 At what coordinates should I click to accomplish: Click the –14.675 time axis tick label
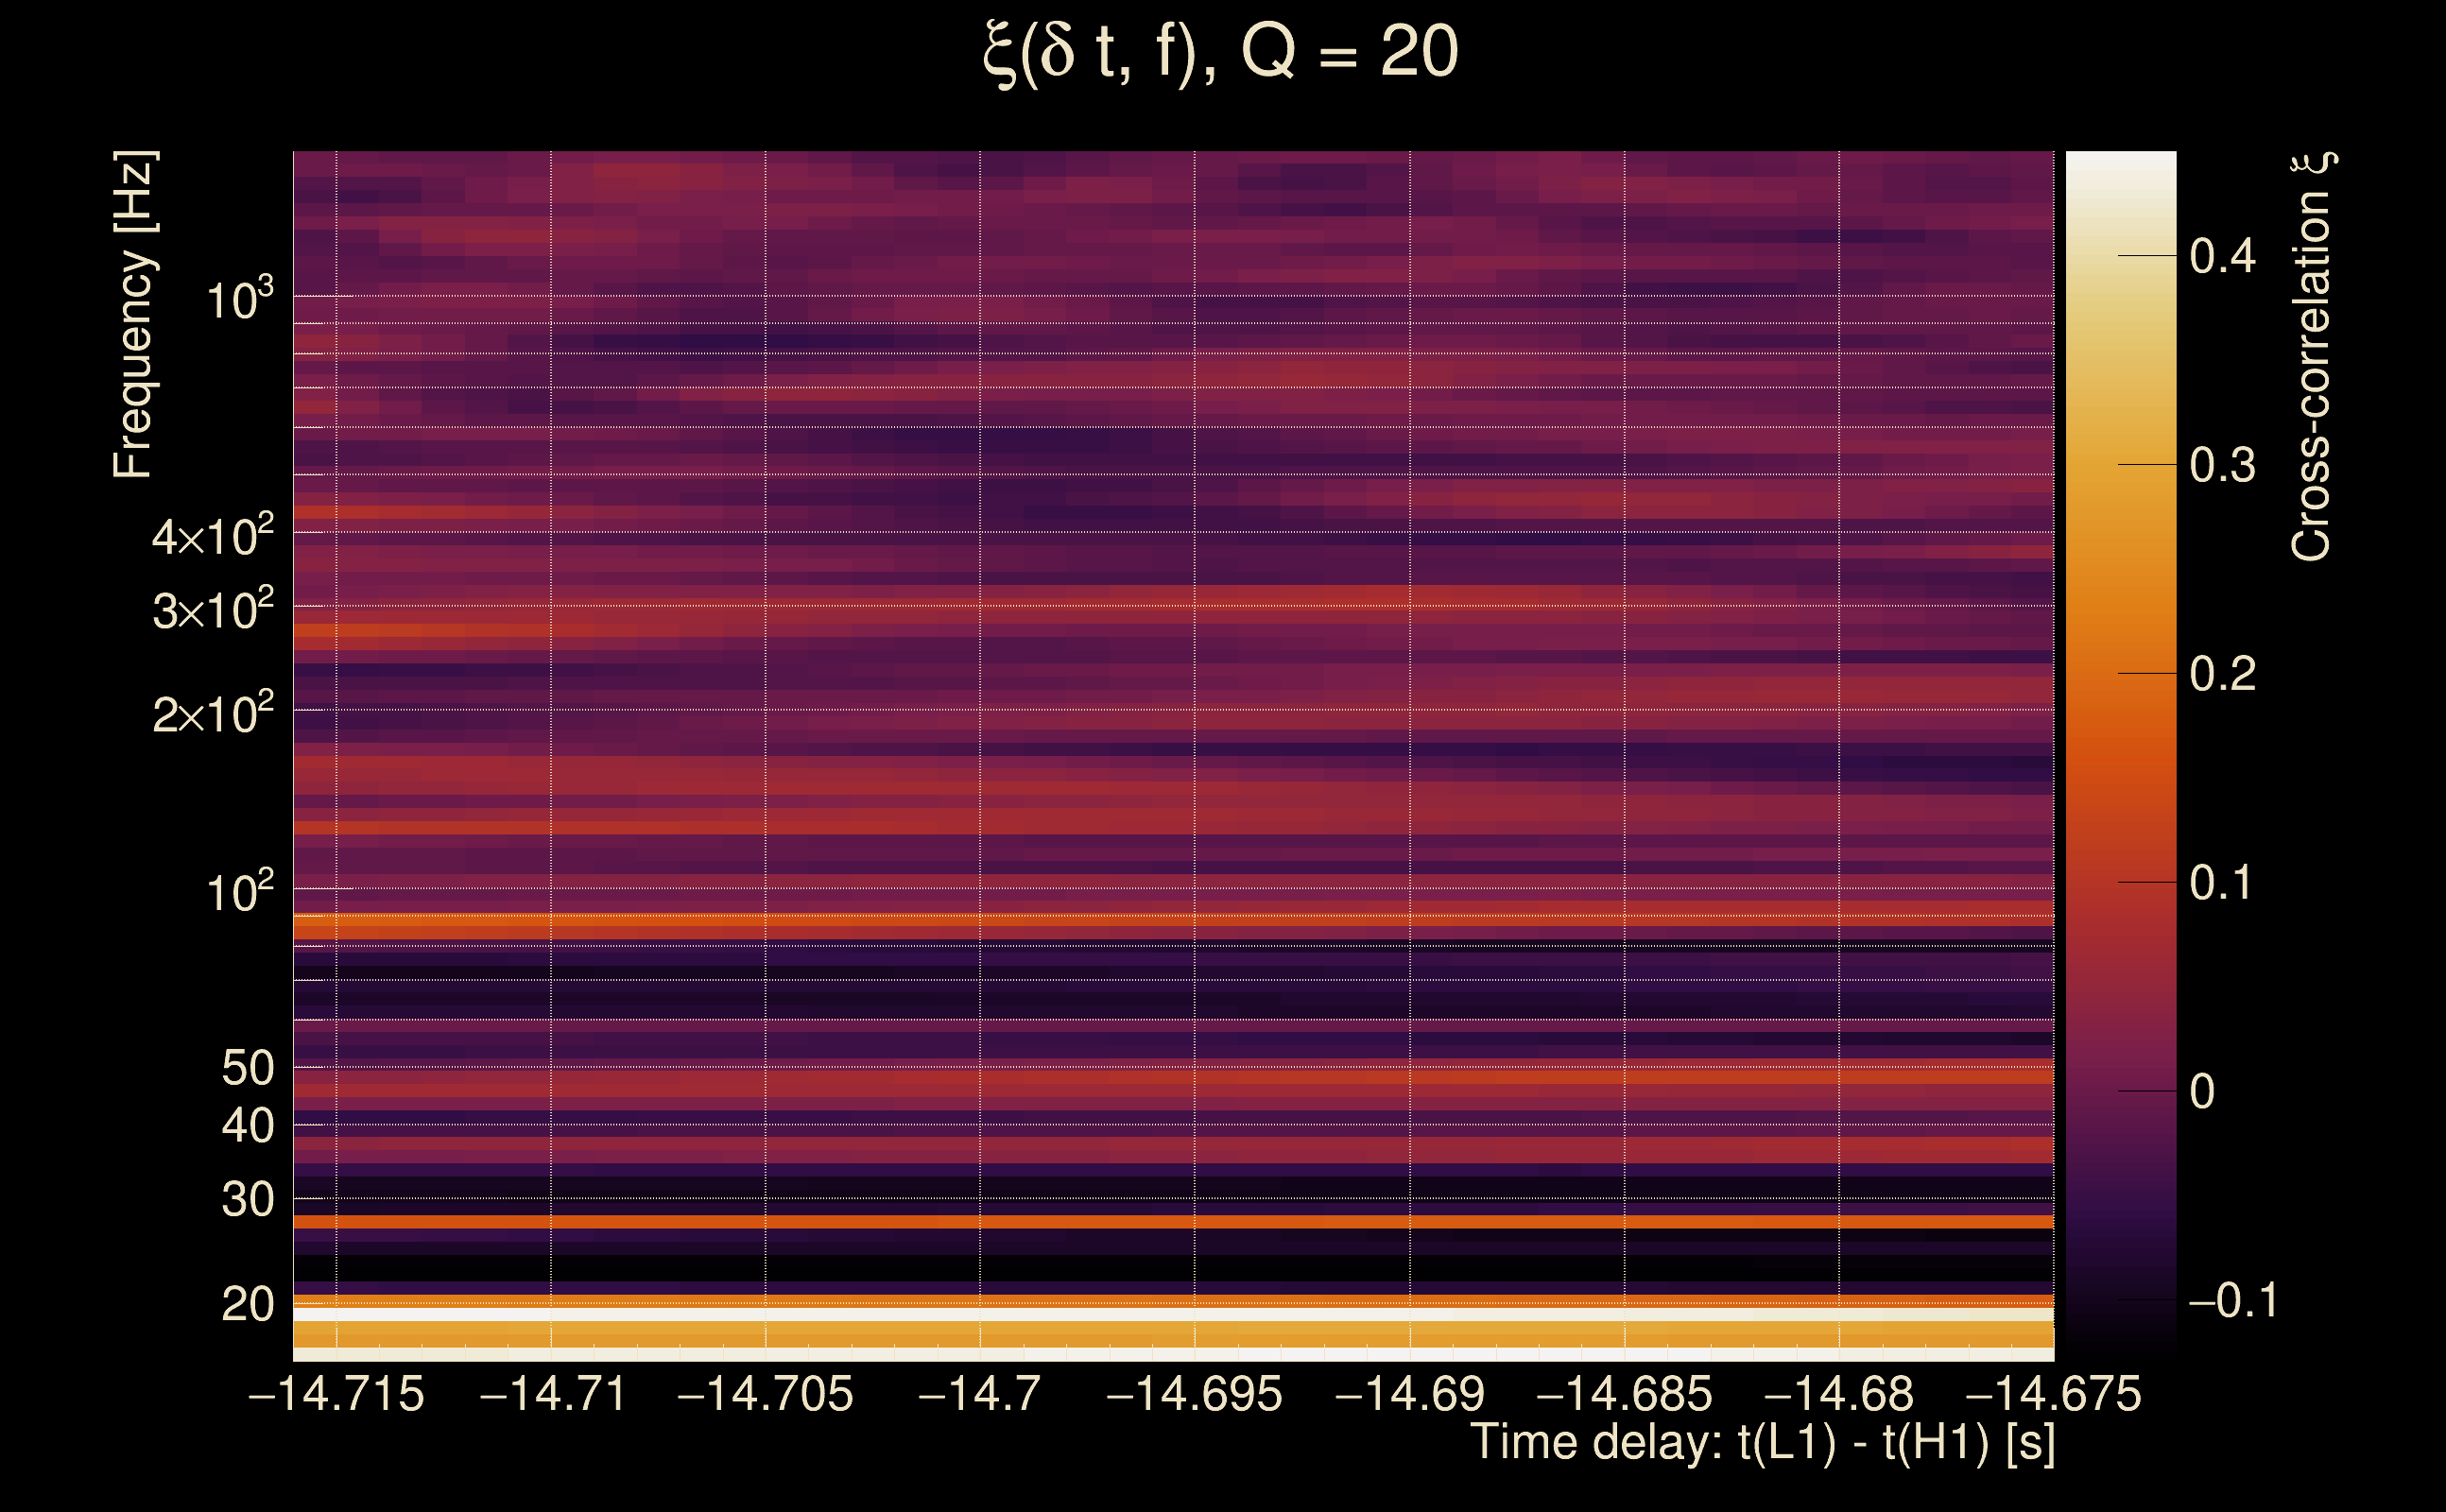pos(2053,1394)
